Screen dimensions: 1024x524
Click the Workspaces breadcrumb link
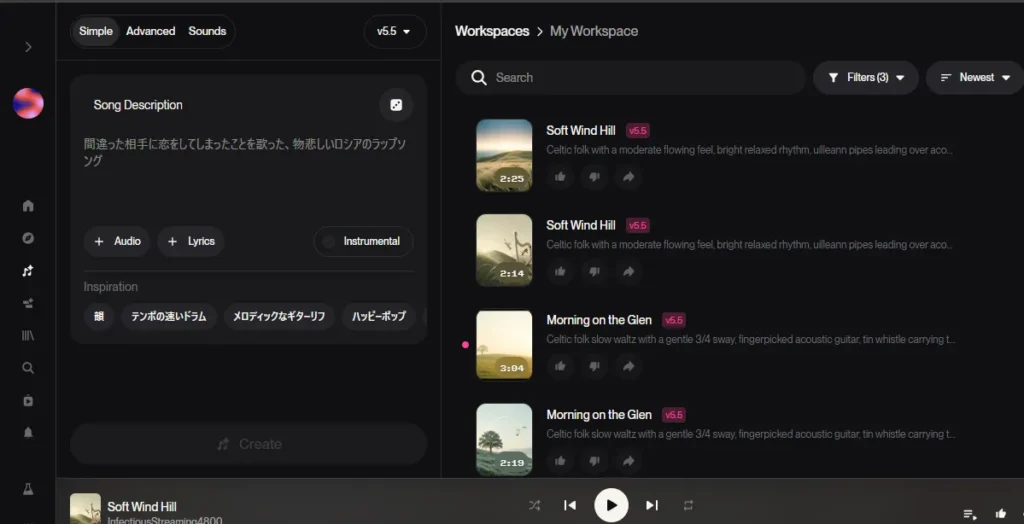[492, 31]
